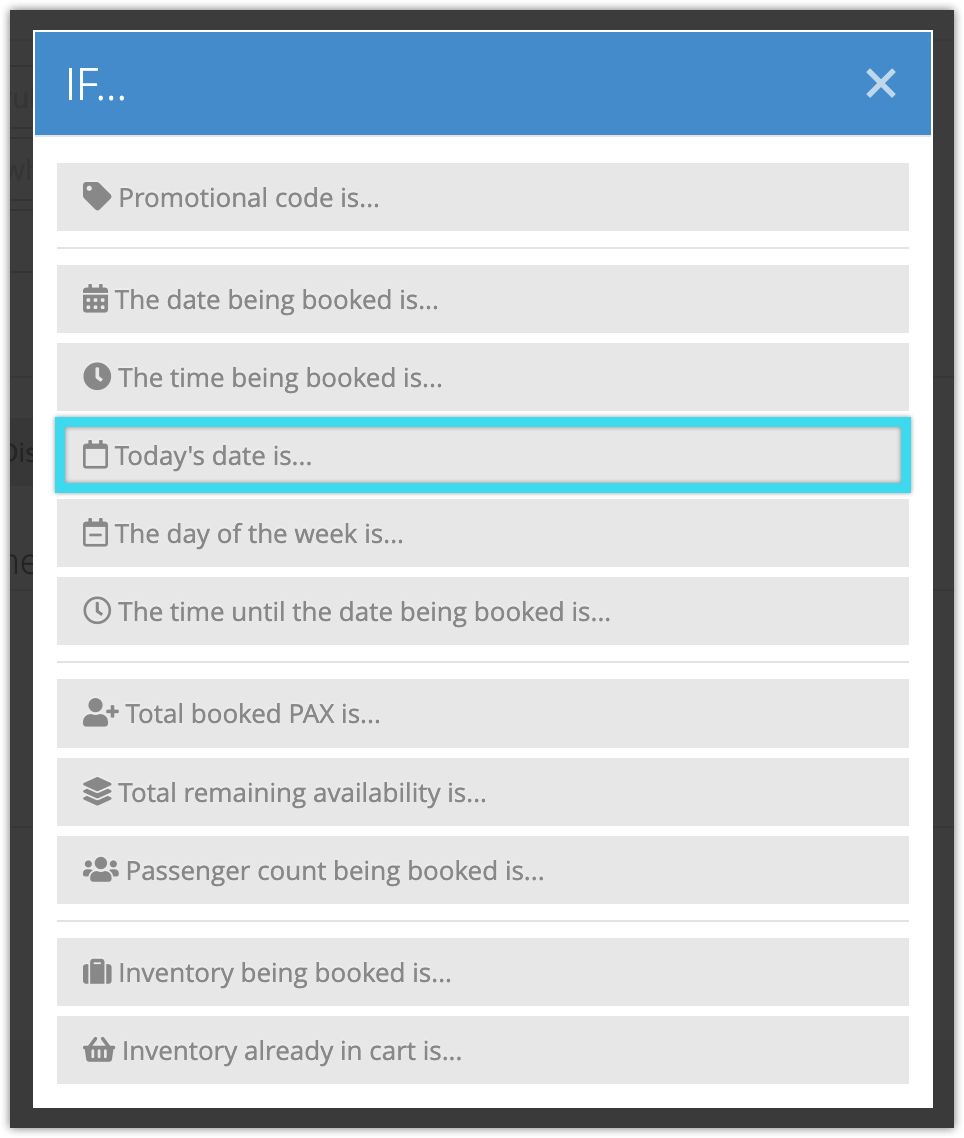Click the layers stack icon for remaining availability
The width and height of the screenshot is (964, 1138).
(97, 792)
